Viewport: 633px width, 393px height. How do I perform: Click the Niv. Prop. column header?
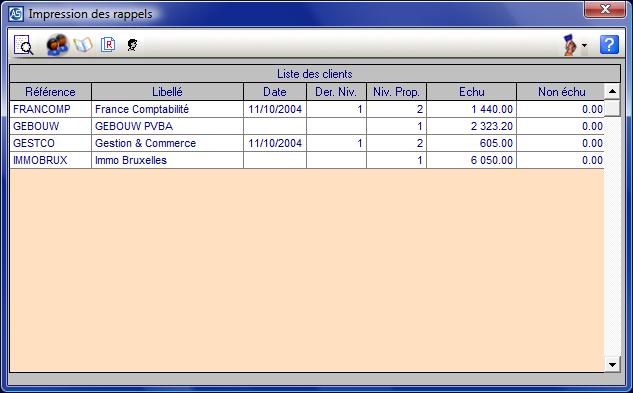396,92
